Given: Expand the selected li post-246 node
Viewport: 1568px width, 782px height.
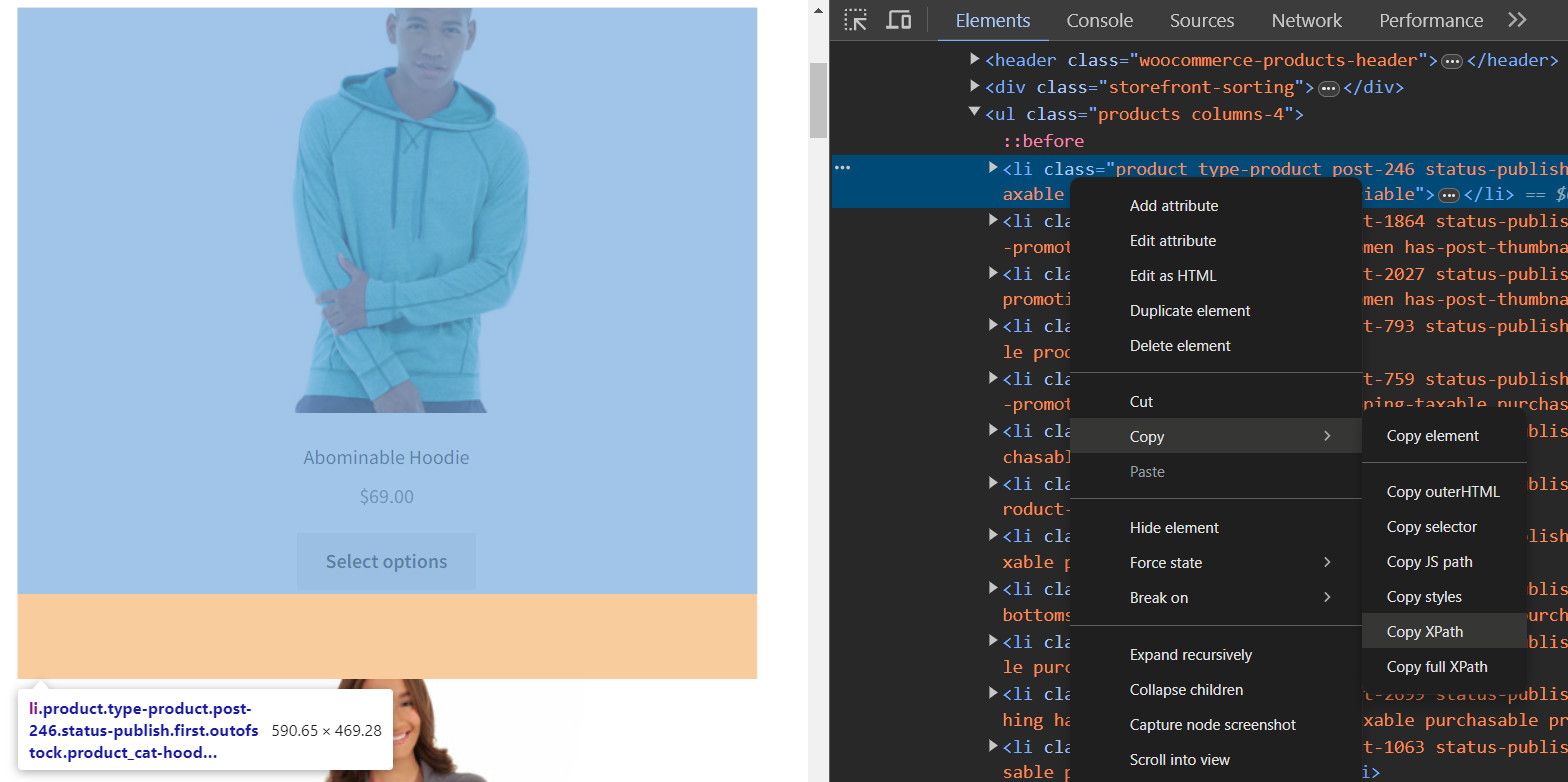Looking at the screenshot, I should tap(993, 168).
